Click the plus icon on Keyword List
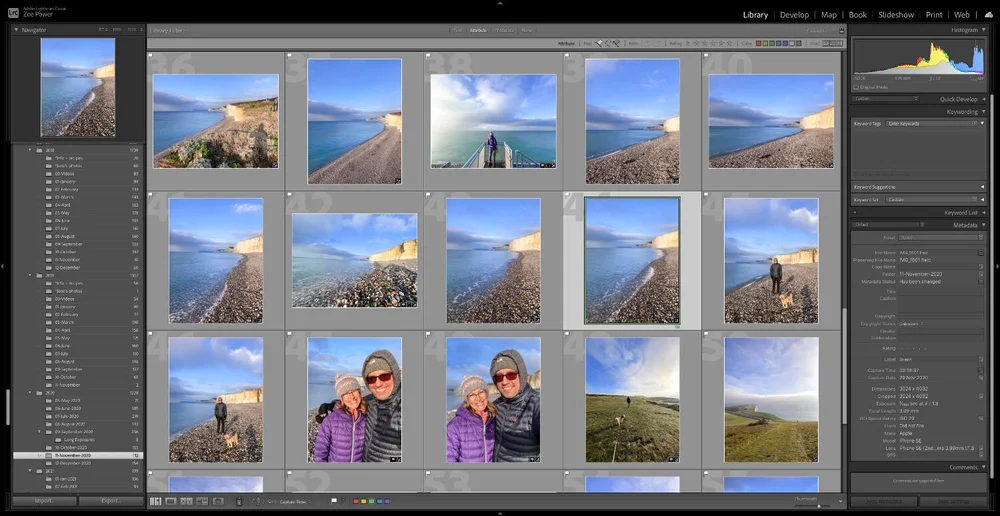The height and width of the screenshot is (516, 1000). (855, 212)
